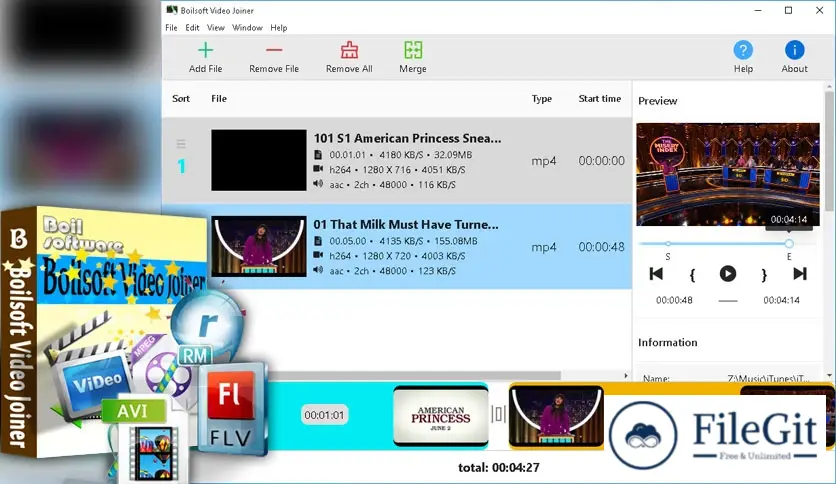
Task: Open the Window menu
Action: (x=247, y=28)
